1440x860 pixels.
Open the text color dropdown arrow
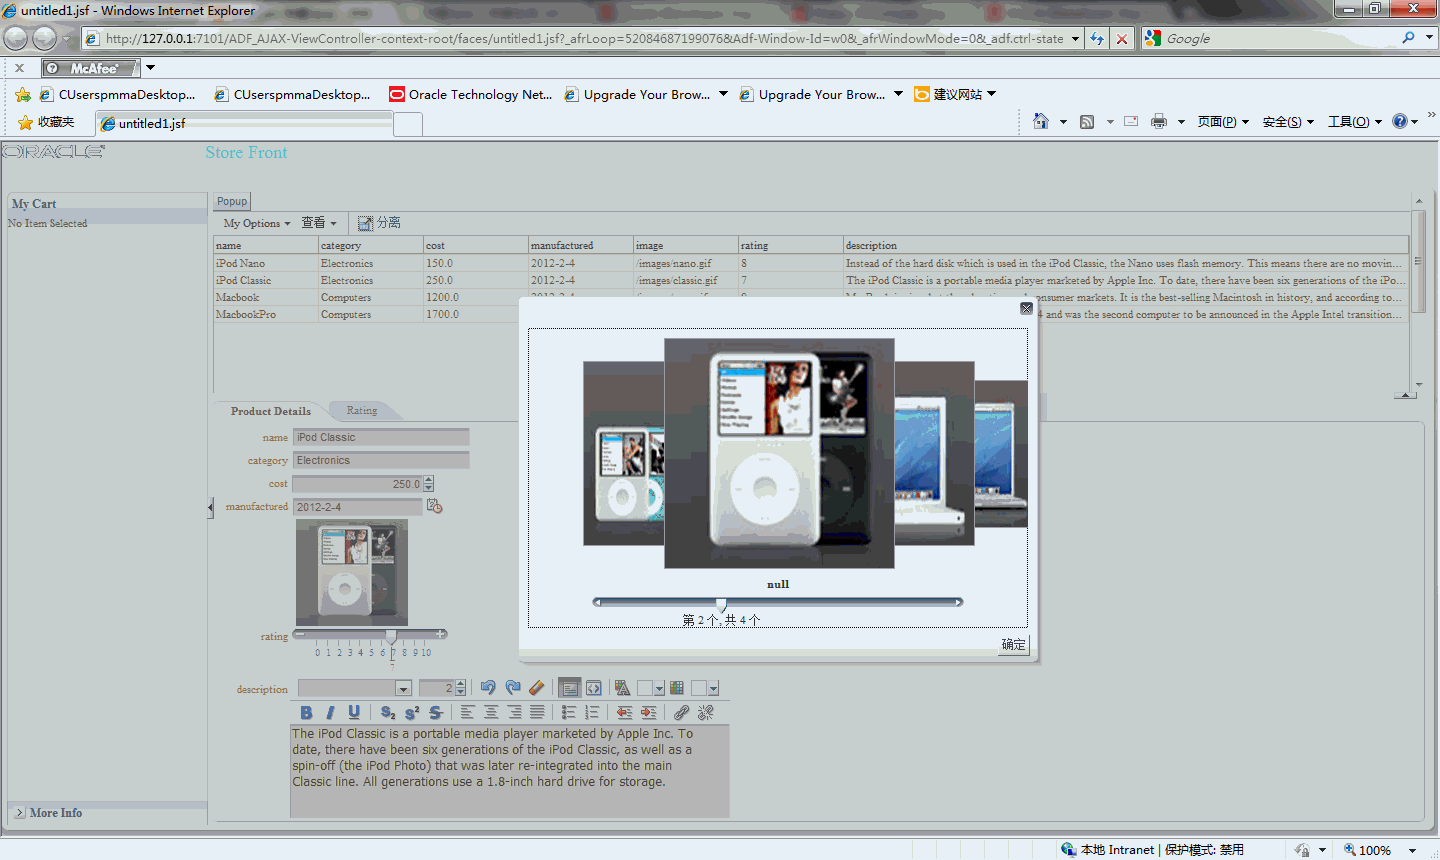click(659, 688)
